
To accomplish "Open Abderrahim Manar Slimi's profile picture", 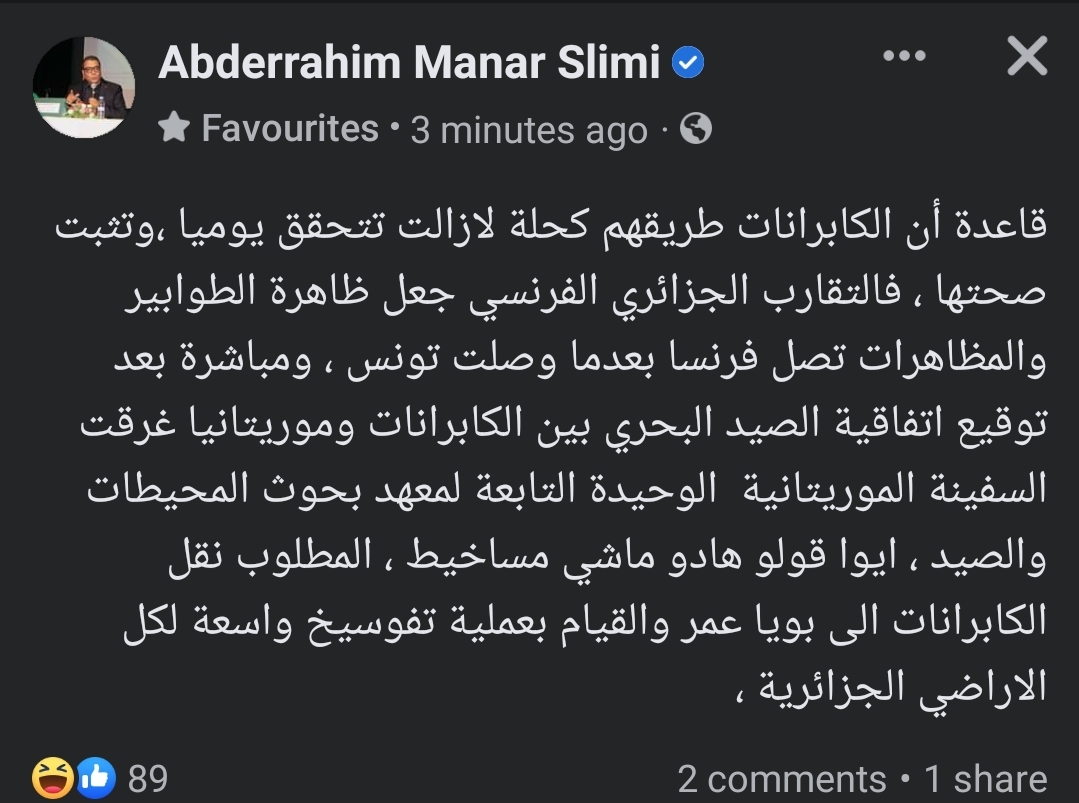I will pos(84,88).
